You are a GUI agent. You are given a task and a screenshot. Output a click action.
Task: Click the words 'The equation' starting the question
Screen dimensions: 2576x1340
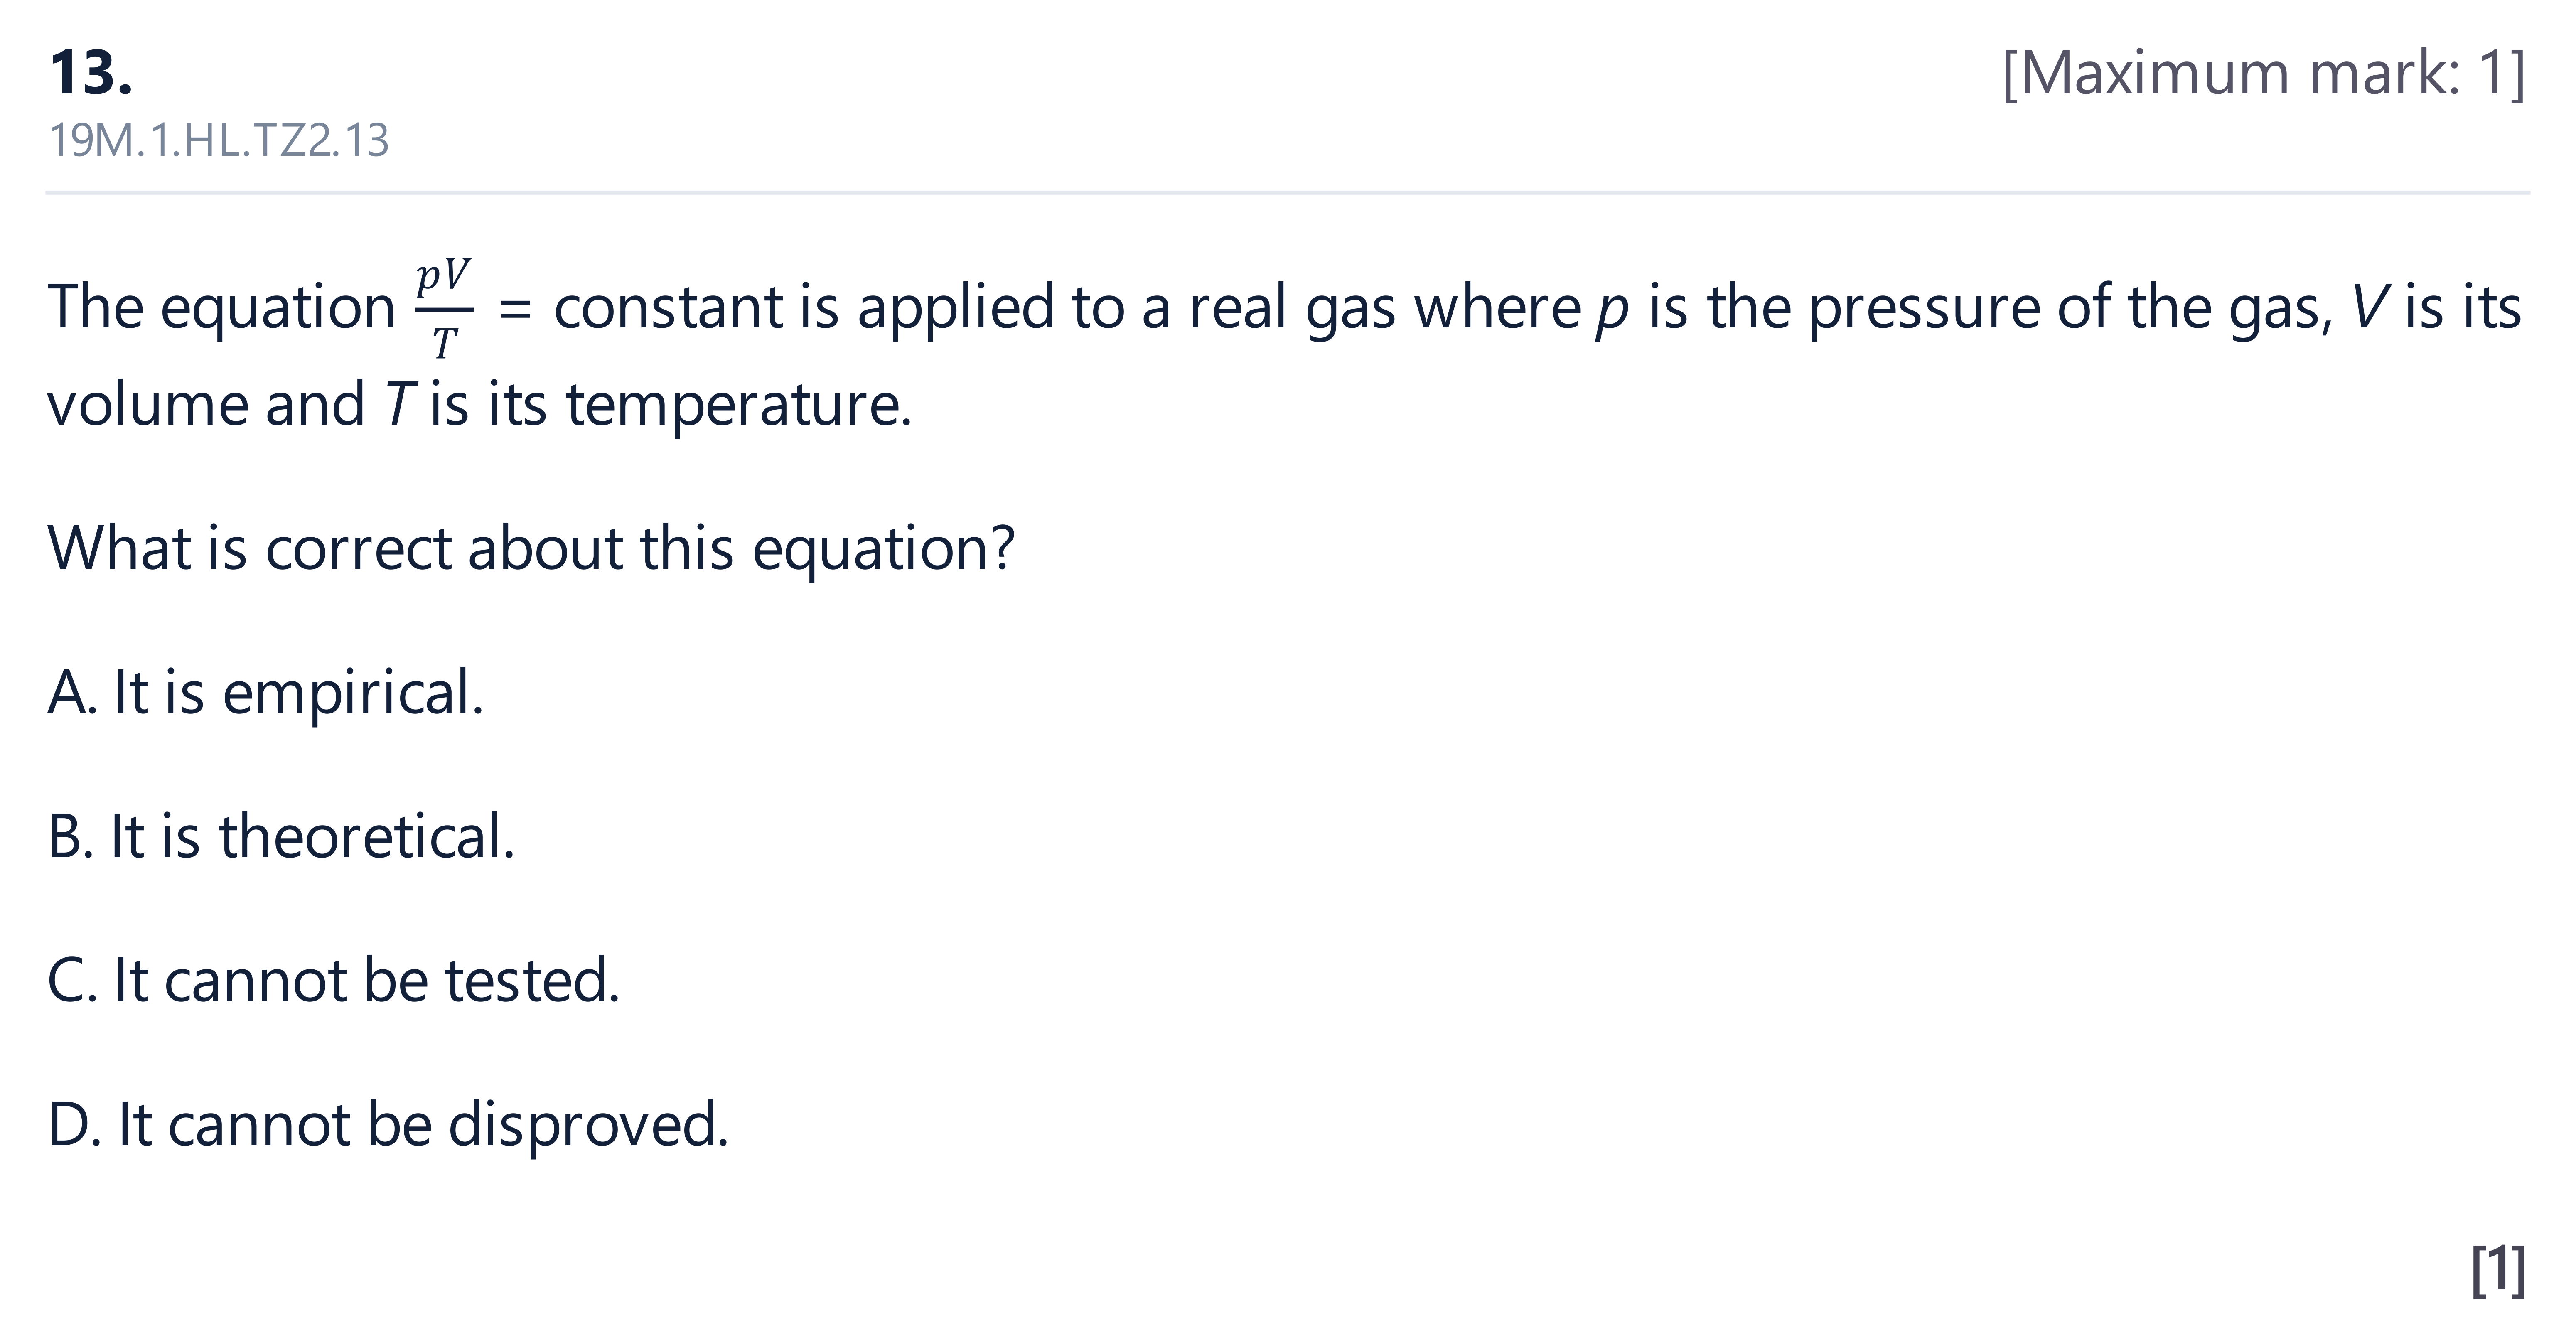pyautogui.click(x=222, y=308)
